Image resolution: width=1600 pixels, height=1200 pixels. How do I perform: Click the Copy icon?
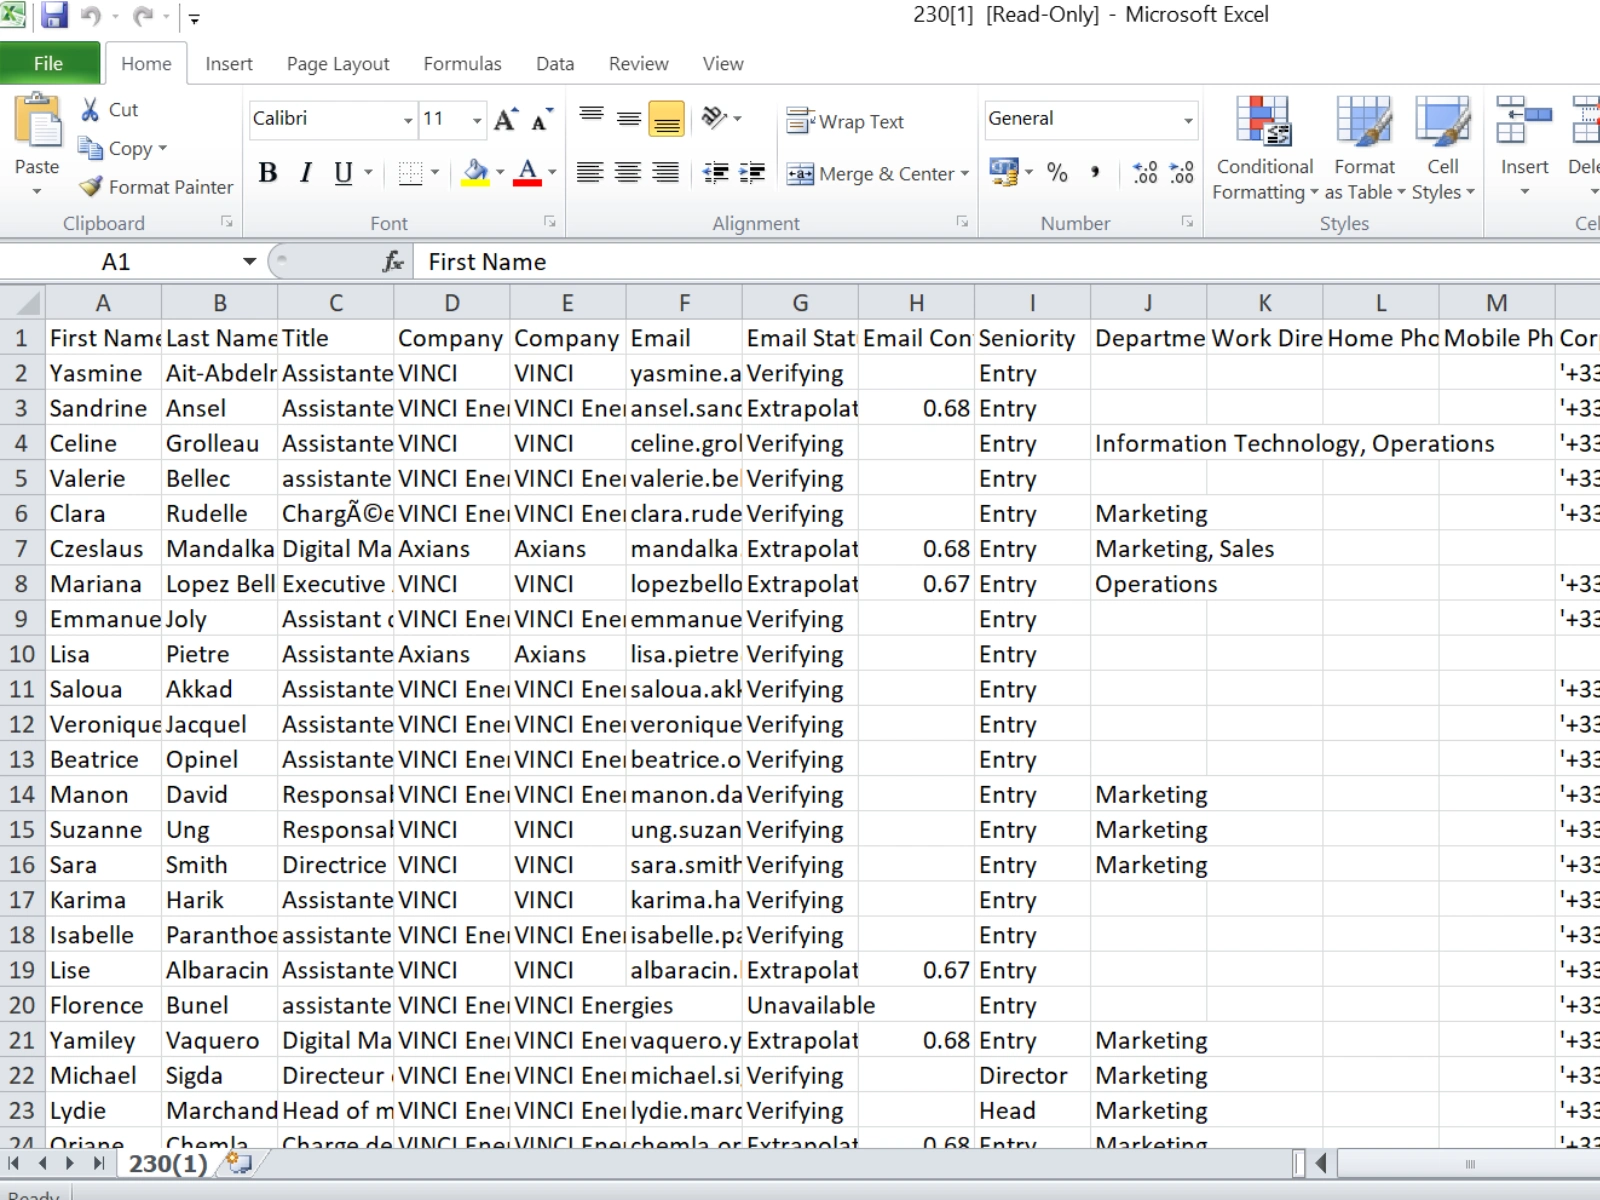90,148
